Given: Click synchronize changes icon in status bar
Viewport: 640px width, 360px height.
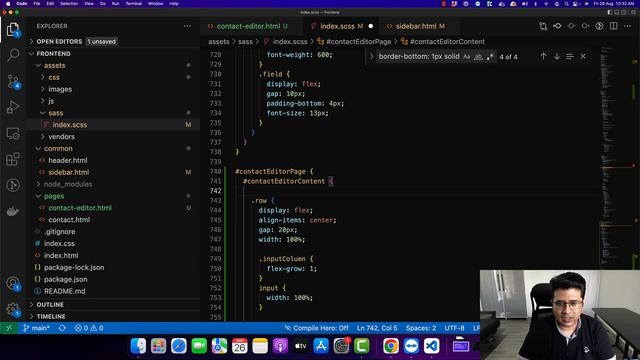Looking at the screenshot, I should [62, 328].
